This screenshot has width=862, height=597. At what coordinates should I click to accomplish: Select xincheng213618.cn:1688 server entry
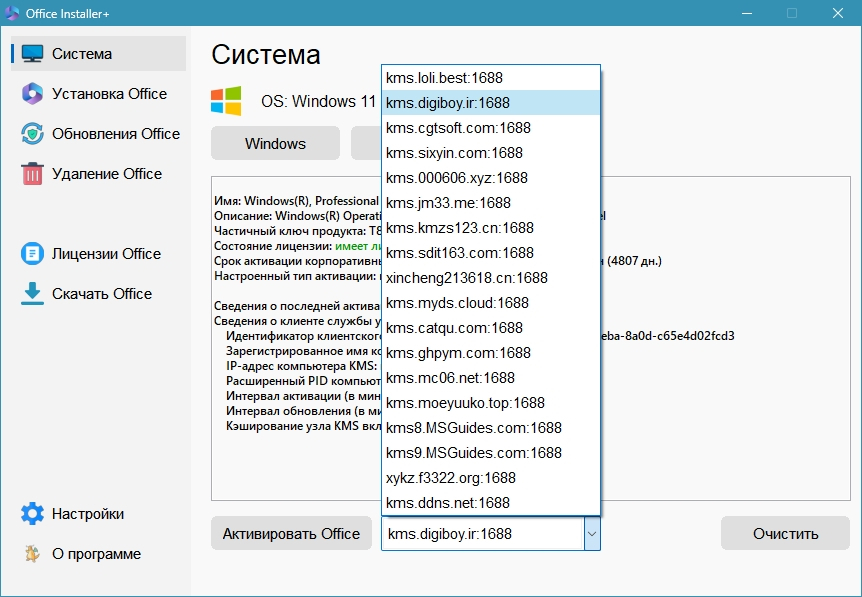pyautogui.click(x=490, y=278)
